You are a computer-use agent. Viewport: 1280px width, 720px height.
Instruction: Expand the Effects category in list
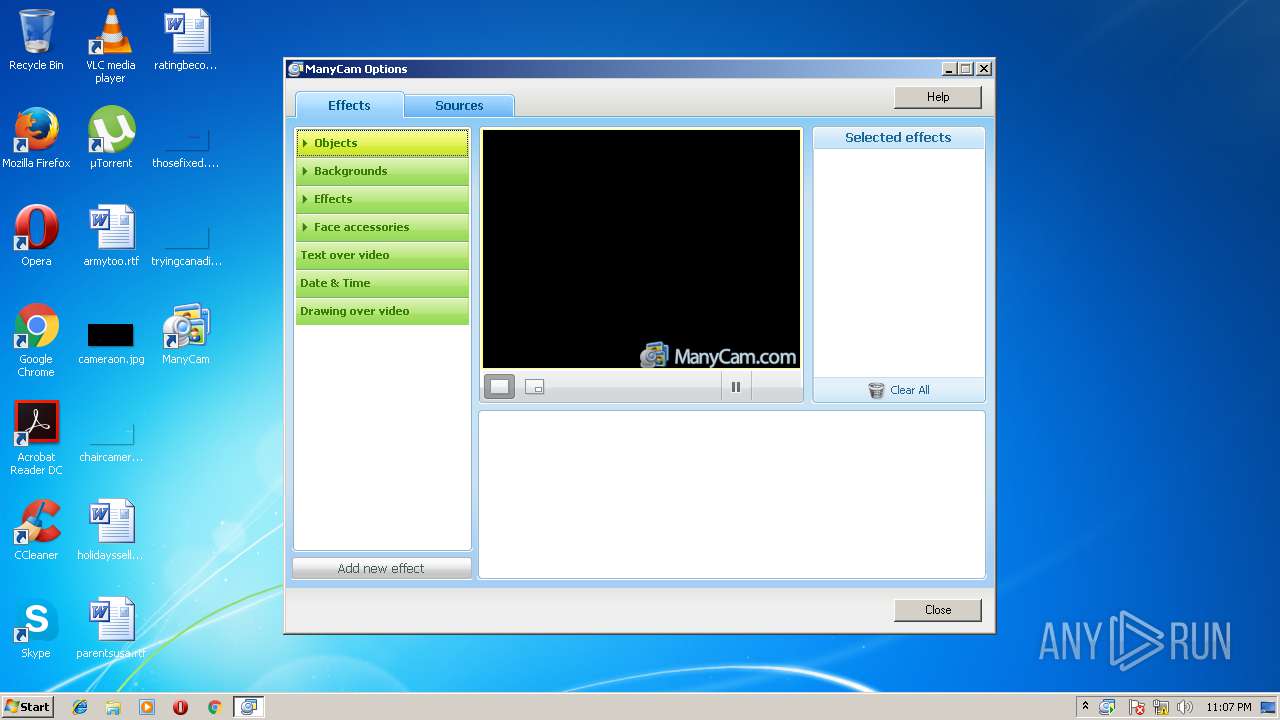(x=382, y=199)
